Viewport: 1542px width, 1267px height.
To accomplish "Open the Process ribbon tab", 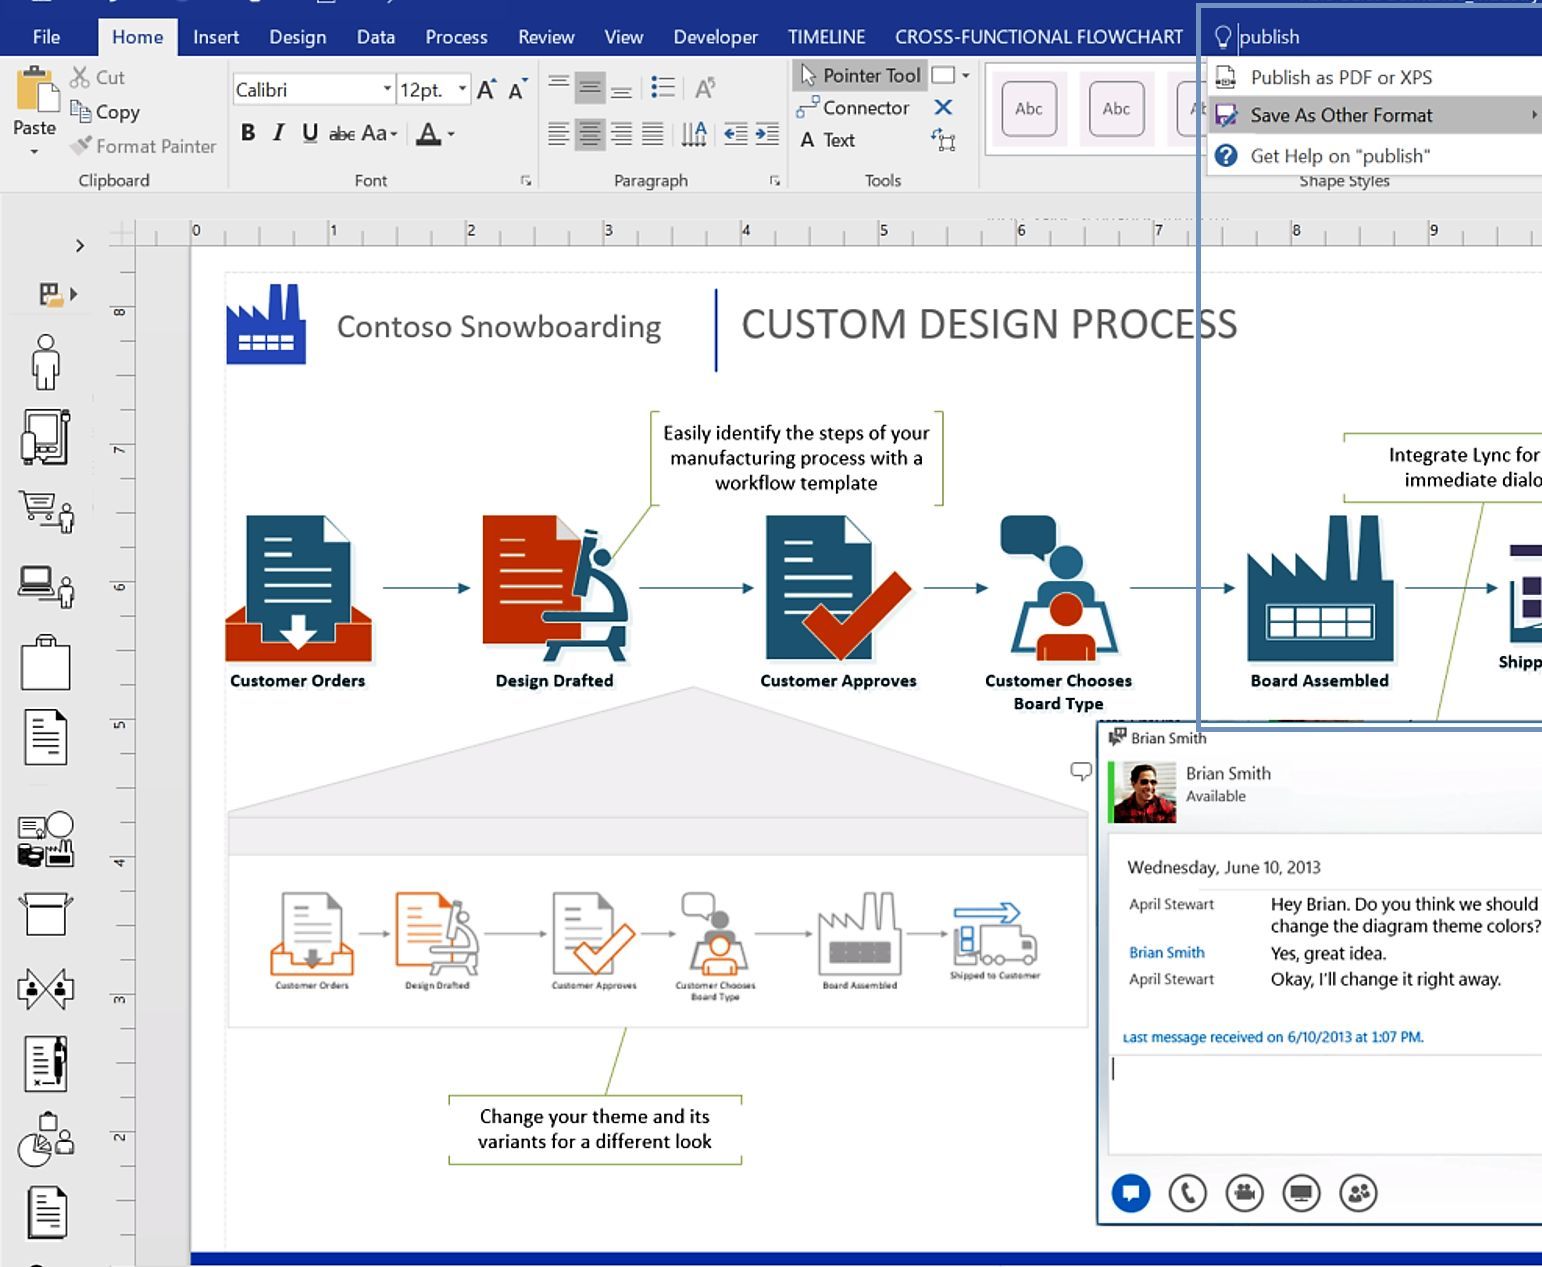I will pyautogui.click(x=456, y=37).
